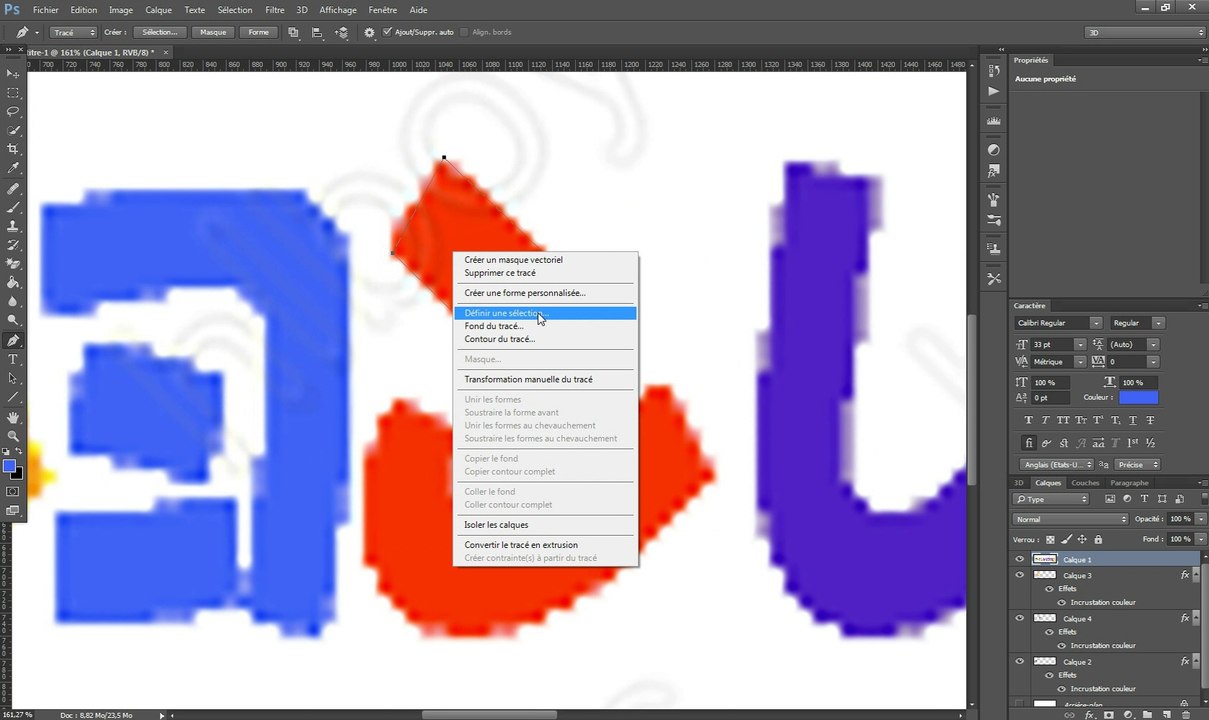Screen dimensions: 1209x720
Task: Select the Zoom magnifier tool
Action: click(13, 436)
